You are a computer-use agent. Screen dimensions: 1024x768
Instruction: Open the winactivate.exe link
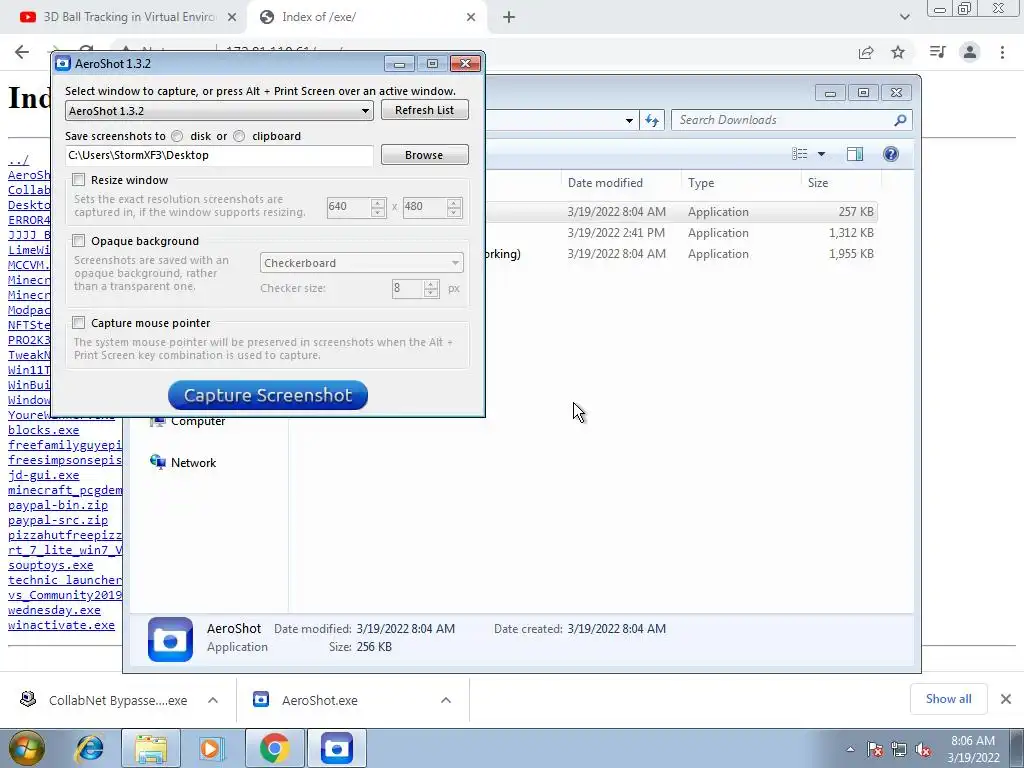(61, 625)
